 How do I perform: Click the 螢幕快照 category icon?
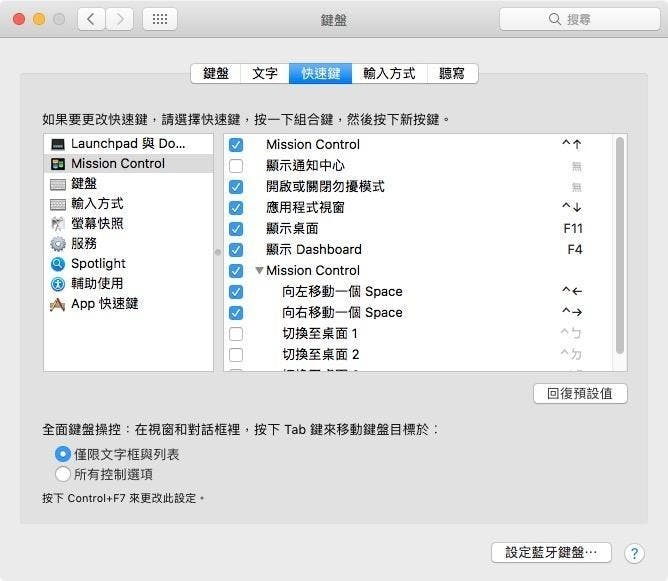click(58, 224)
